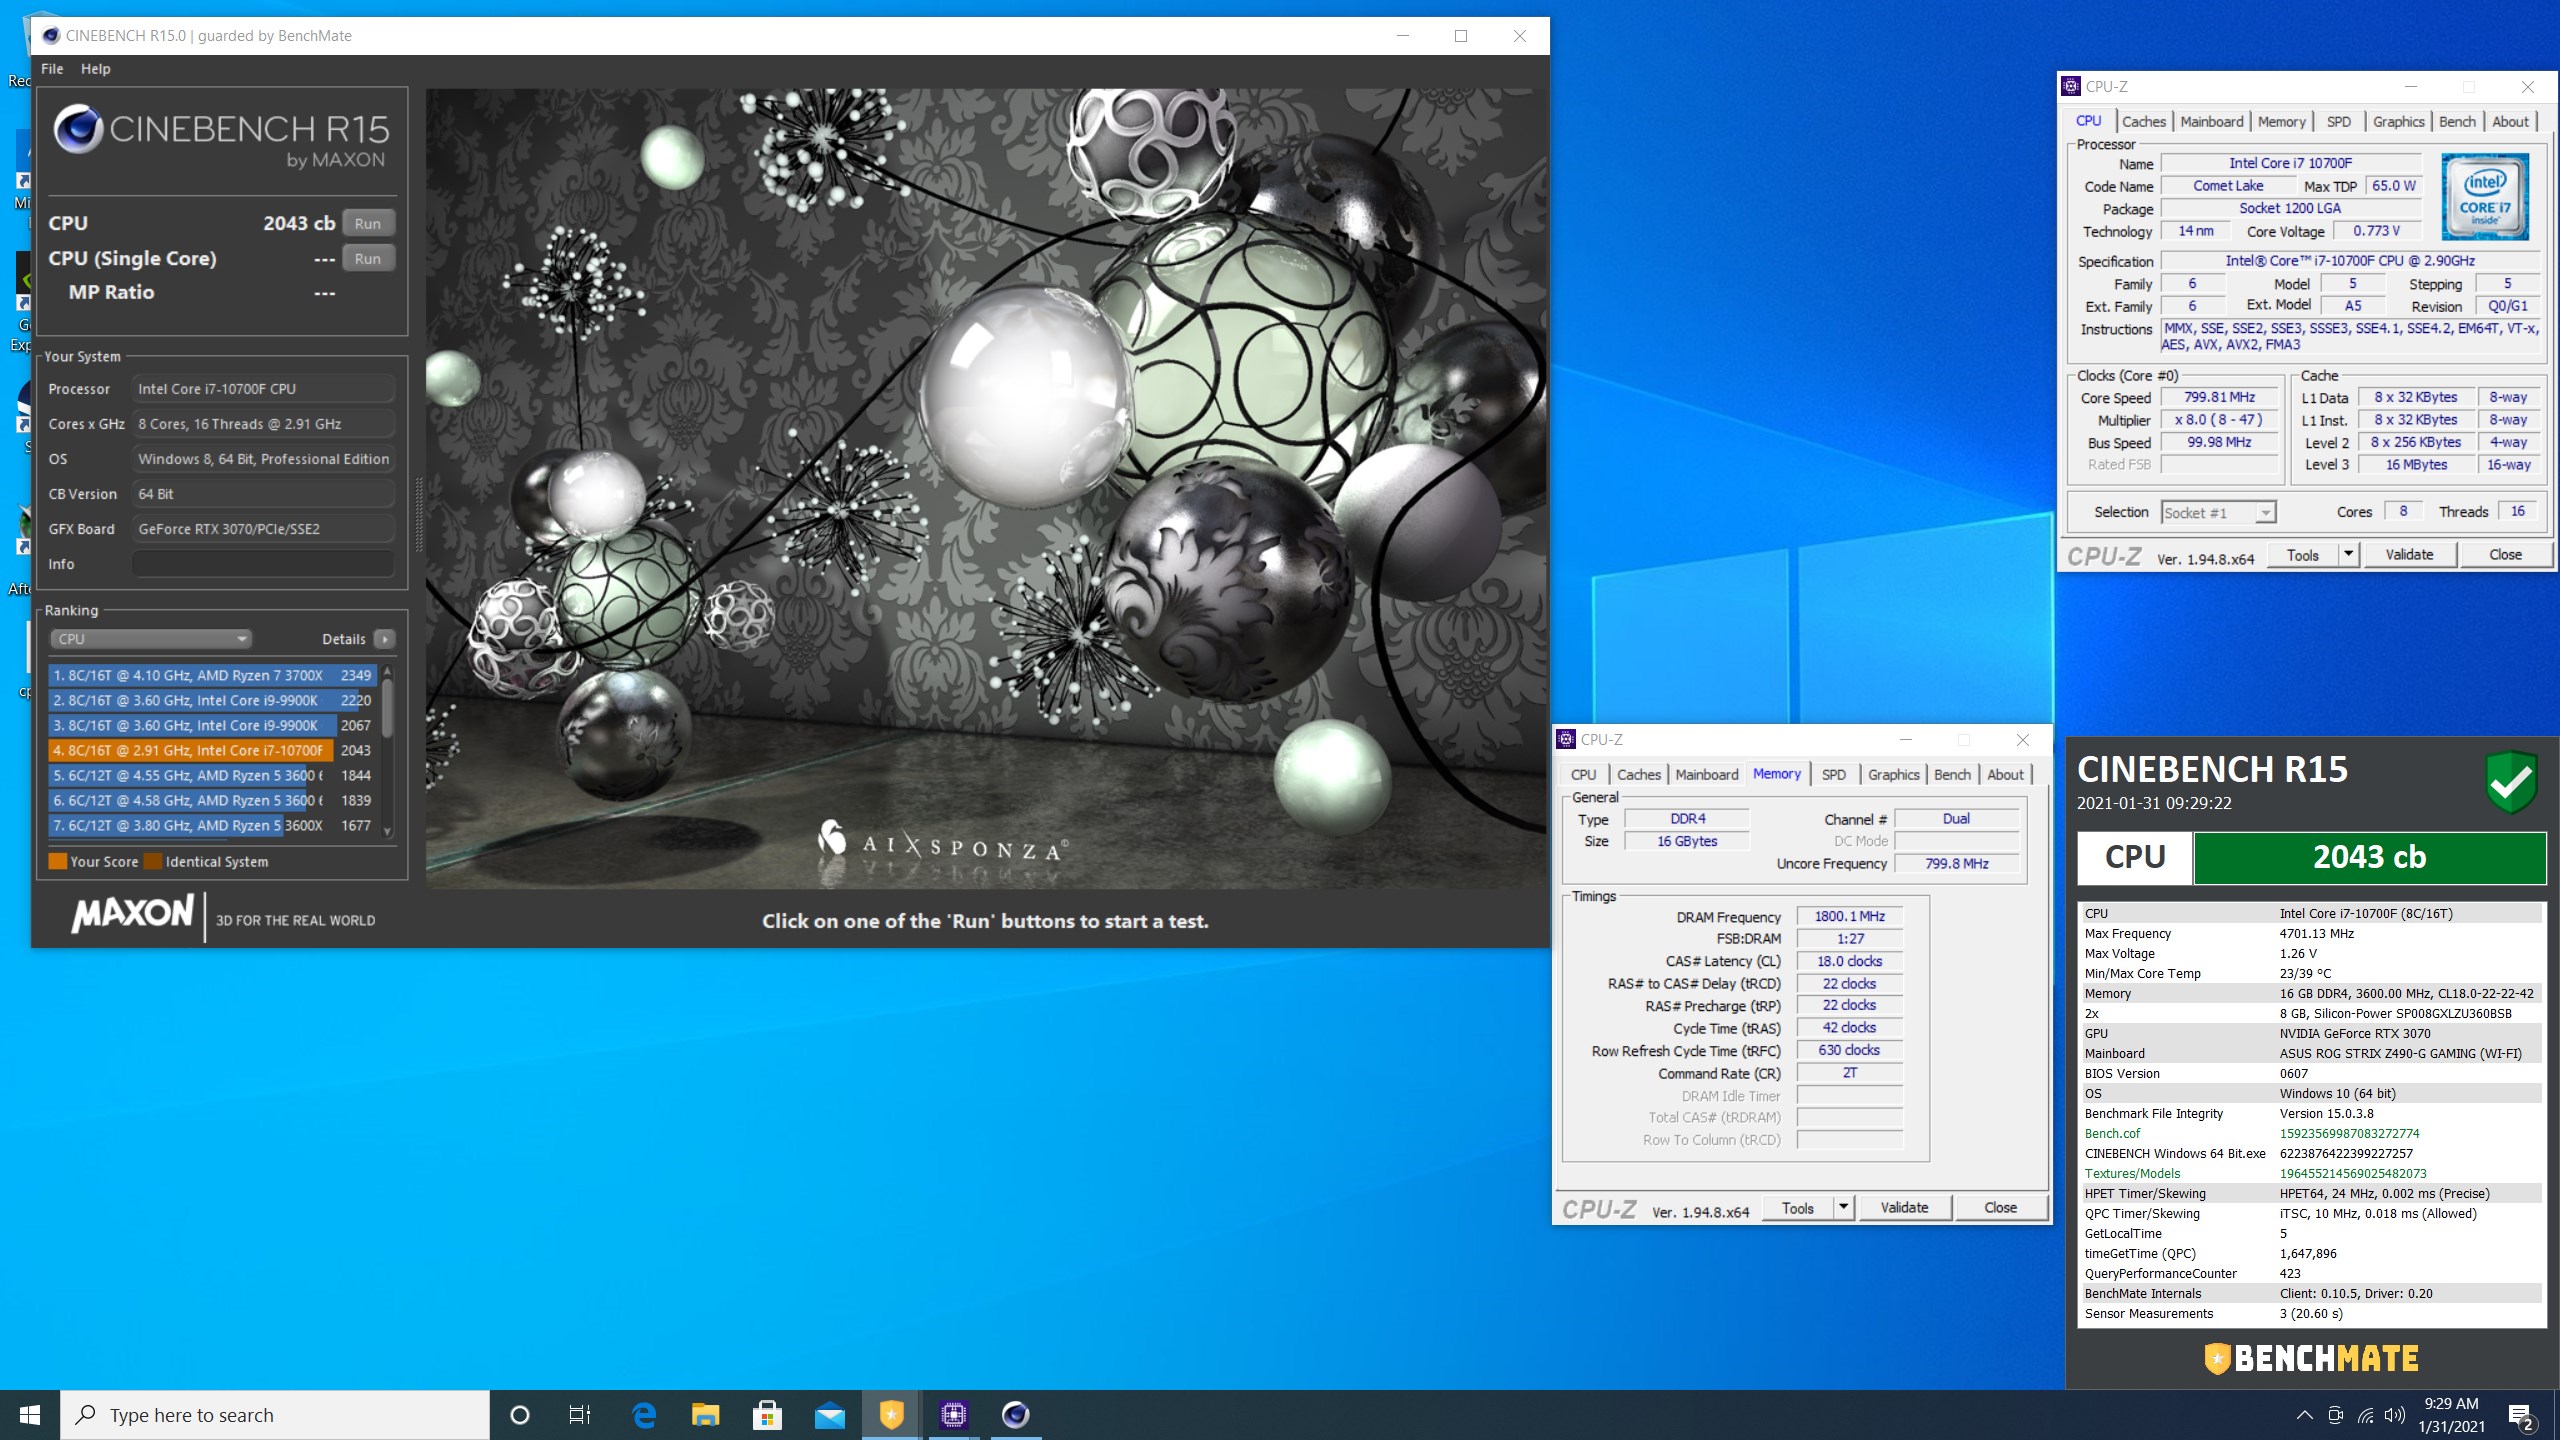This screenshot has width=2560, height=1440.
Task: Click Validate in the top CPU-Z window
Action: [x=2409, y=554]
